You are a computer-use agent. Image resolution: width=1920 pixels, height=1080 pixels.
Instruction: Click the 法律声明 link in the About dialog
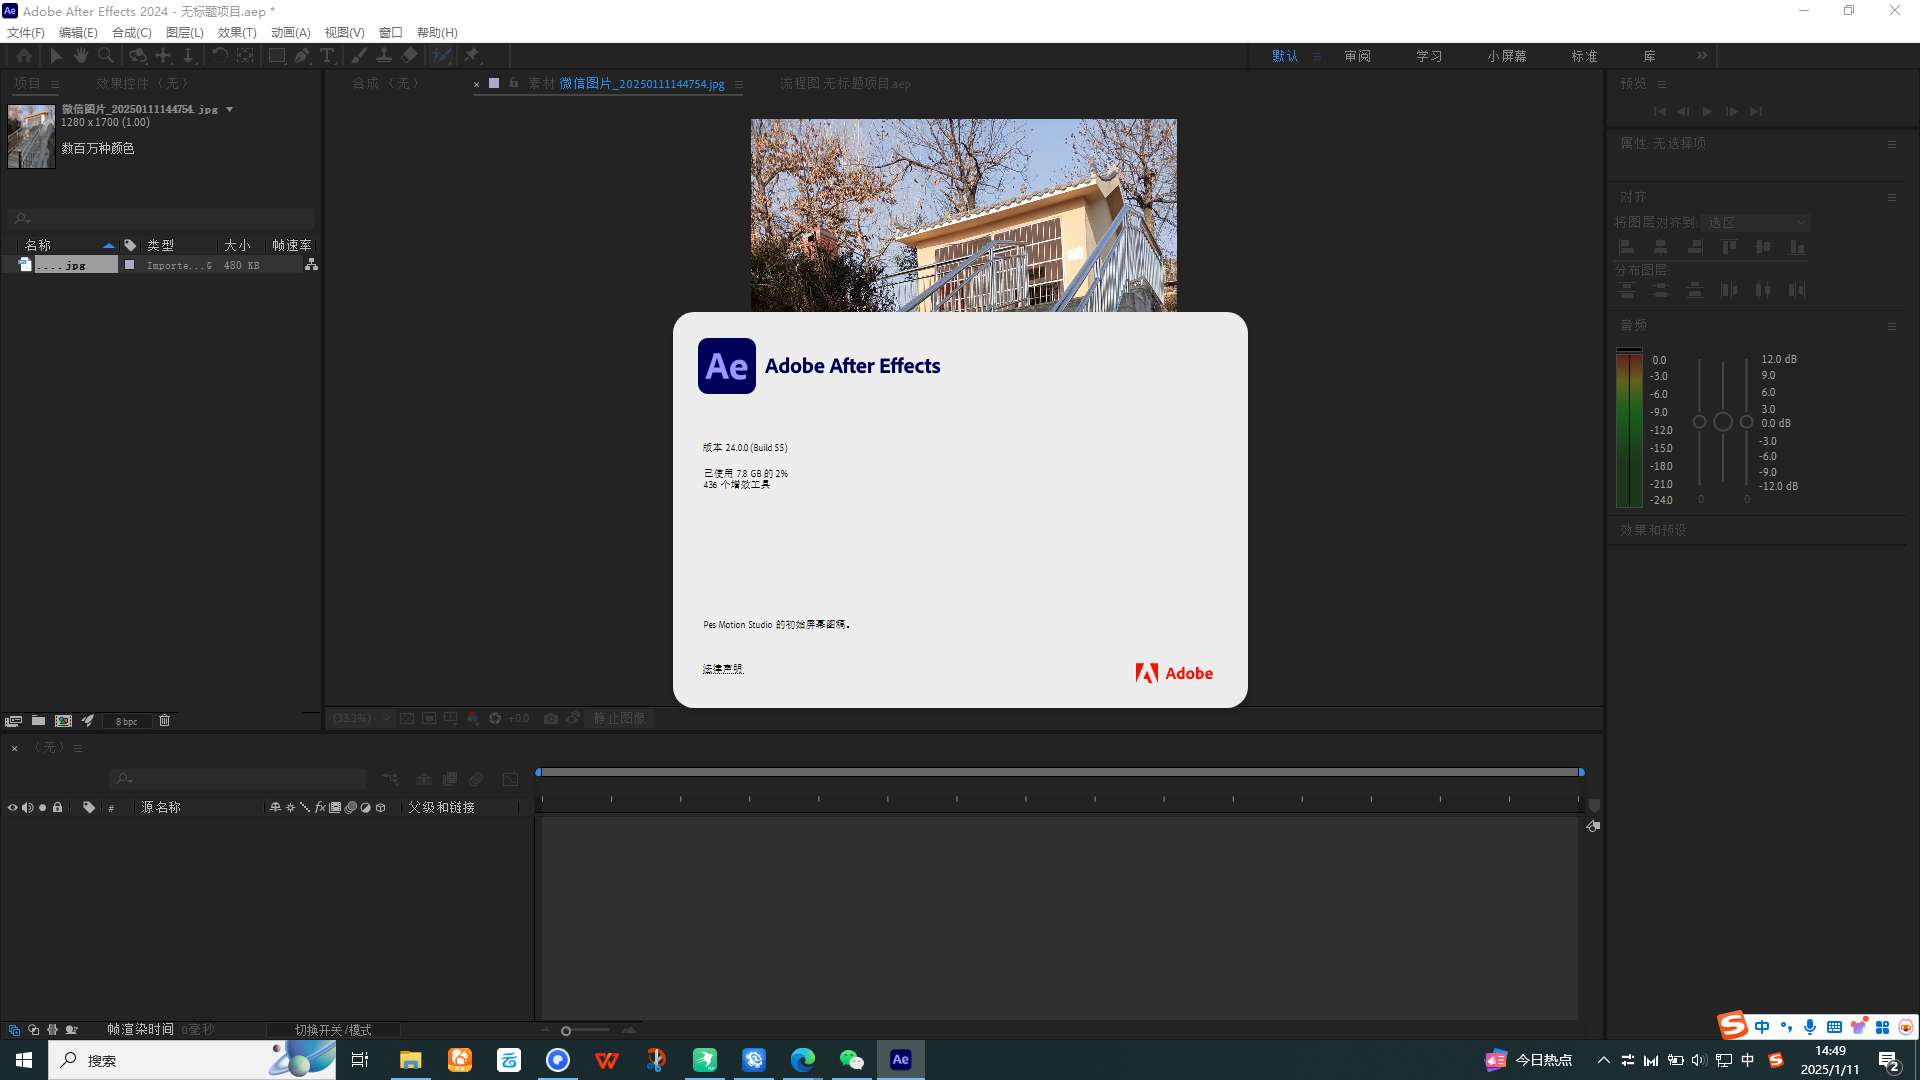tap(723, 669)
